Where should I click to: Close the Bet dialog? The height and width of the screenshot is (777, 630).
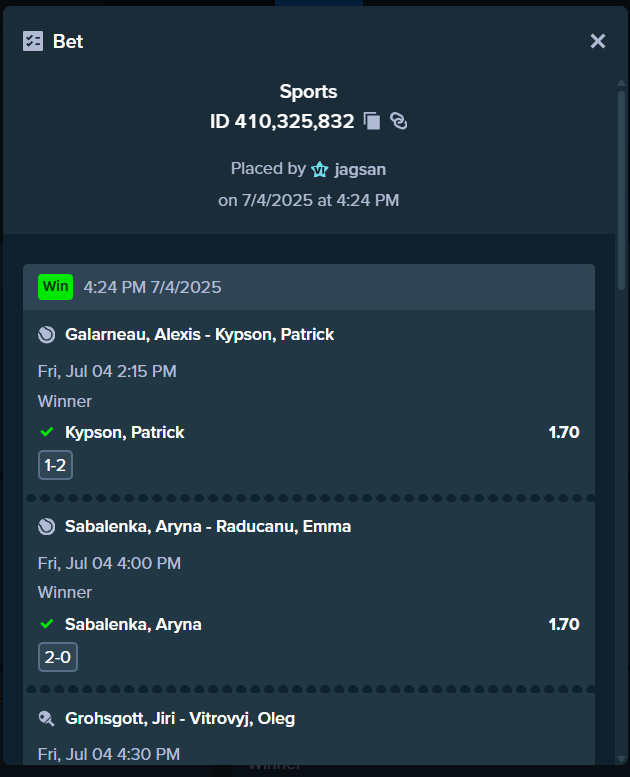(x=598, y=41)
